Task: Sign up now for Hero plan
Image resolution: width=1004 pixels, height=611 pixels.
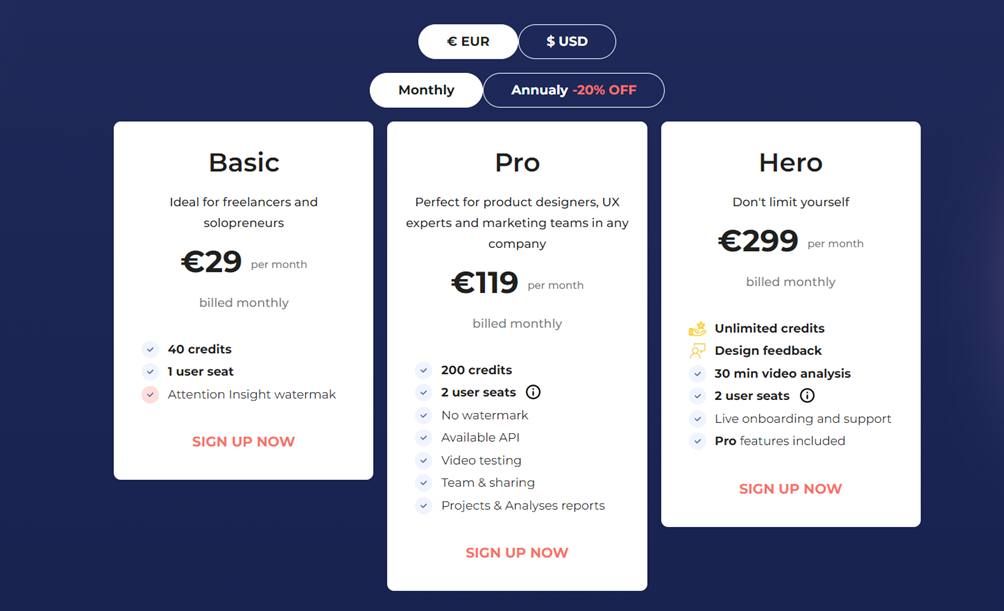Action: coord(790,488)
